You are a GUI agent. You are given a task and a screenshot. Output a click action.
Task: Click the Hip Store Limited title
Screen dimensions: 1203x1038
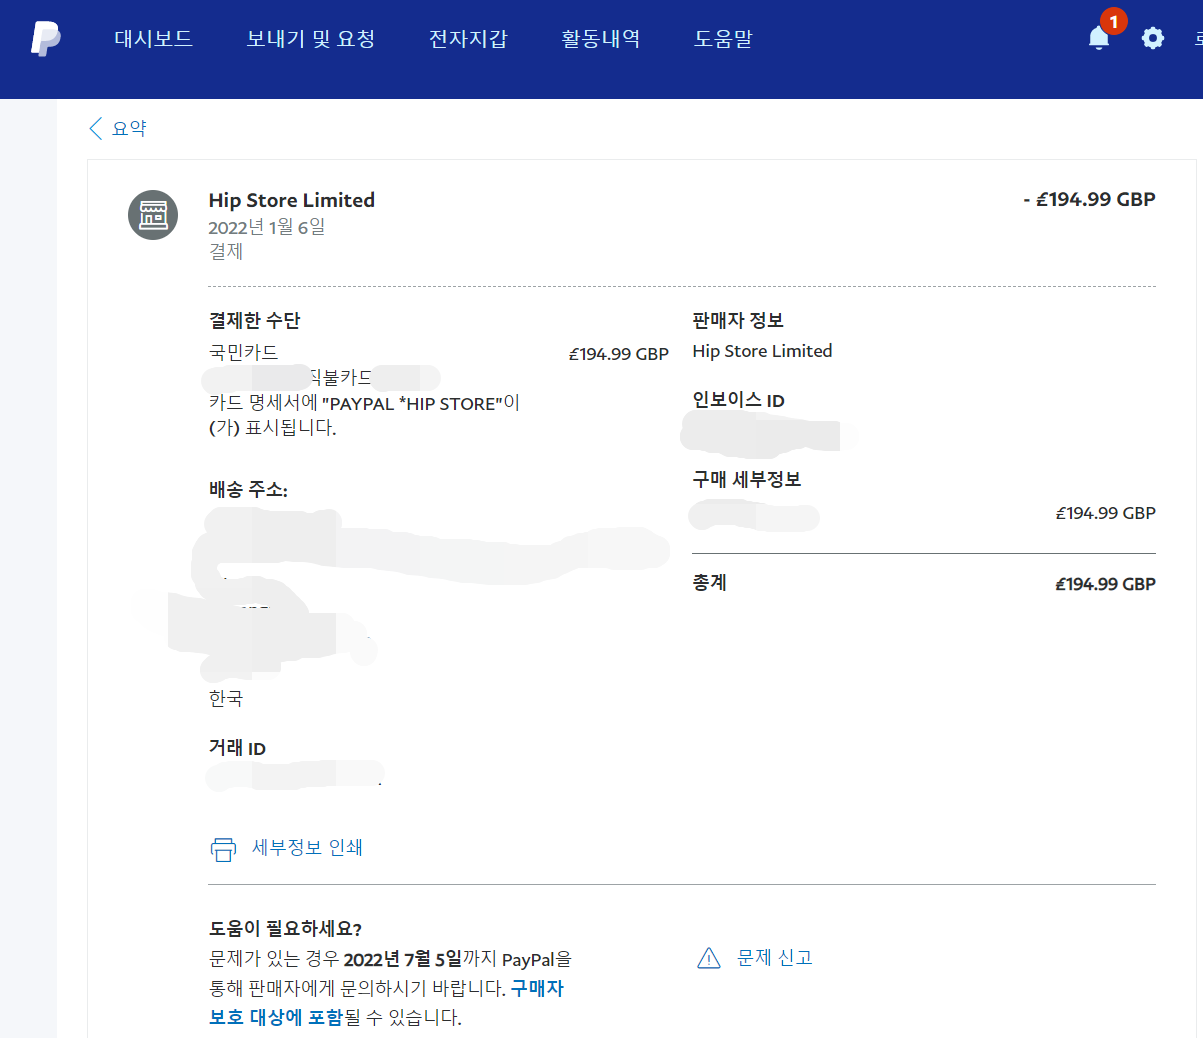coord(292,200)
